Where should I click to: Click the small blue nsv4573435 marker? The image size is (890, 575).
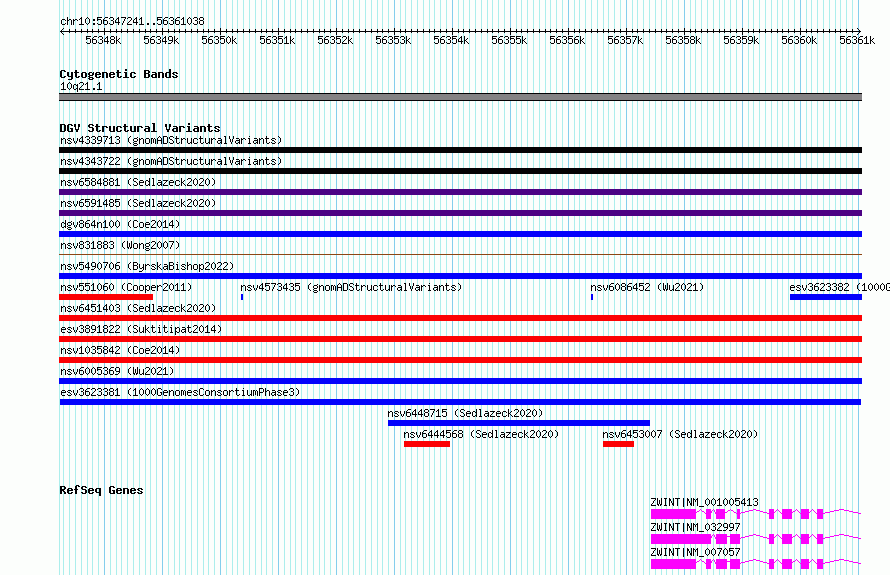[x=242, y=297]
